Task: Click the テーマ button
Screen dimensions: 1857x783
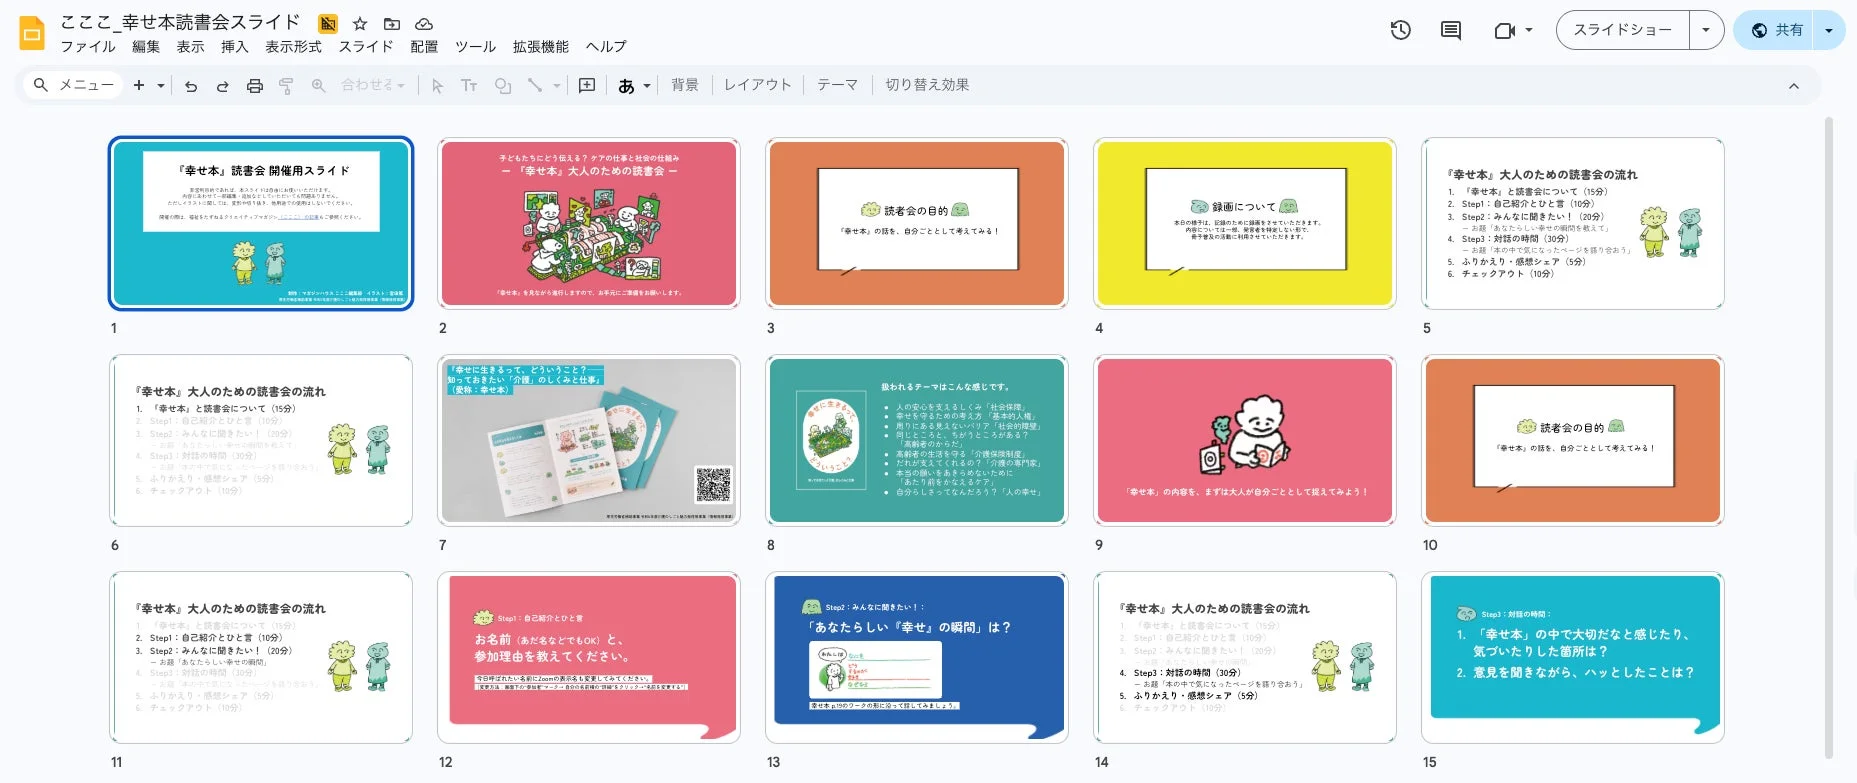Action: pyautogui.click(x=838, y=85)
